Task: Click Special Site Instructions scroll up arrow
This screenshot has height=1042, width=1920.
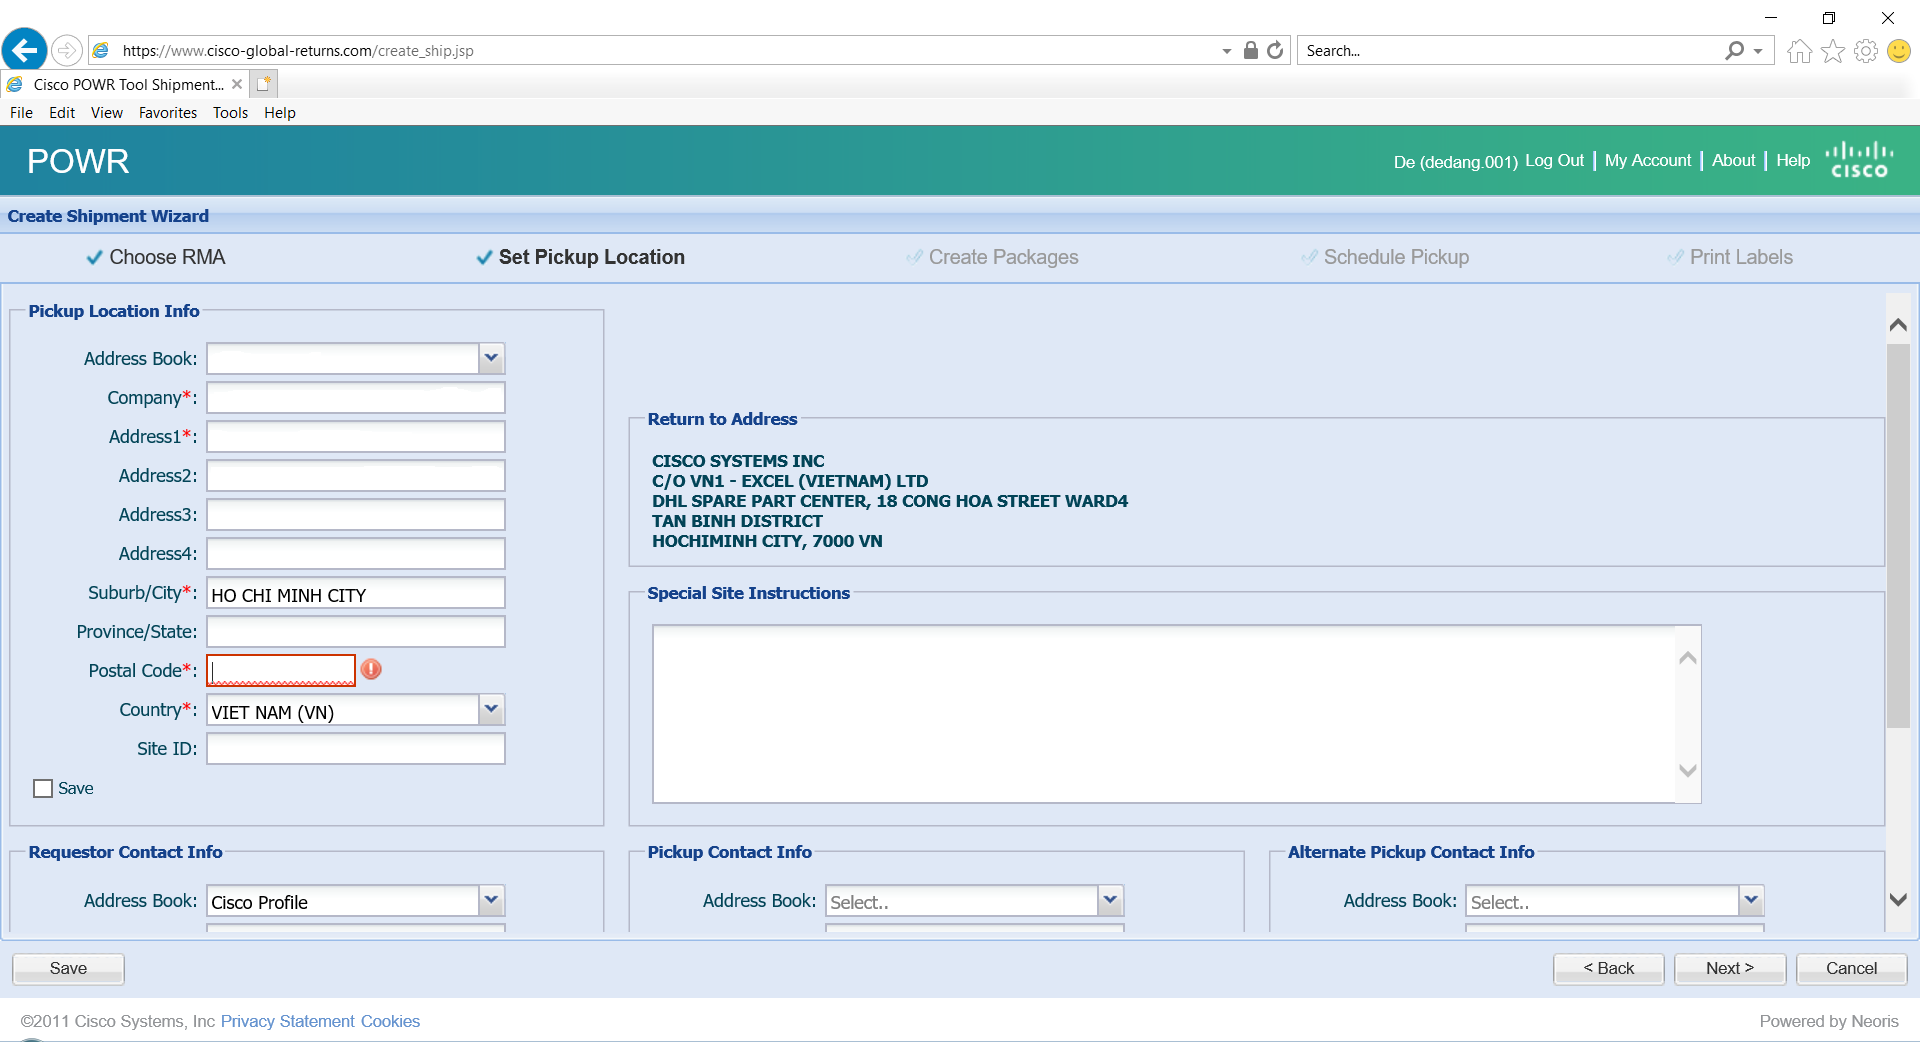Action: 1688,657
